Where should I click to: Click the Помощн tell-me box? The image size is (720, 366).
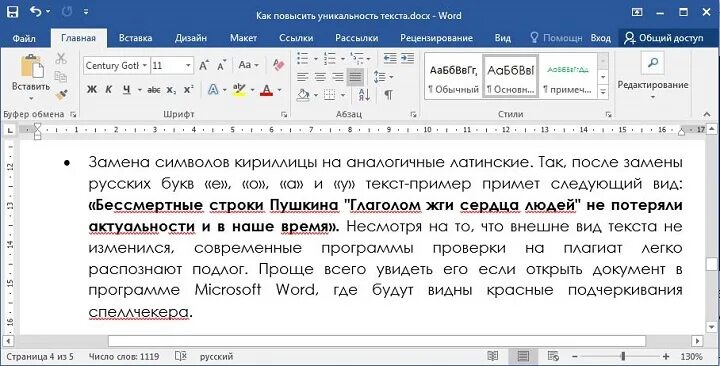tap(556, 38)
